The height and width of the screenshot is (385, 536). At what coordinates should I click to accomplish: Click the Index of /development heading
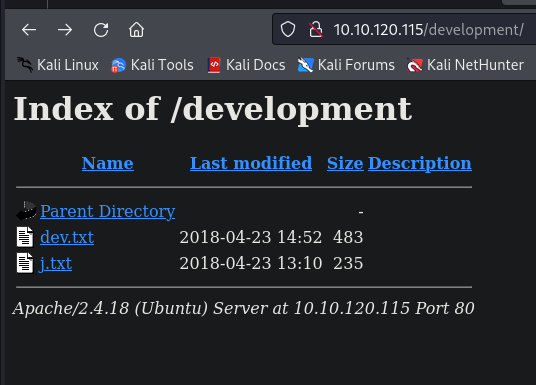pyautogui.click(x=213, y=109)
